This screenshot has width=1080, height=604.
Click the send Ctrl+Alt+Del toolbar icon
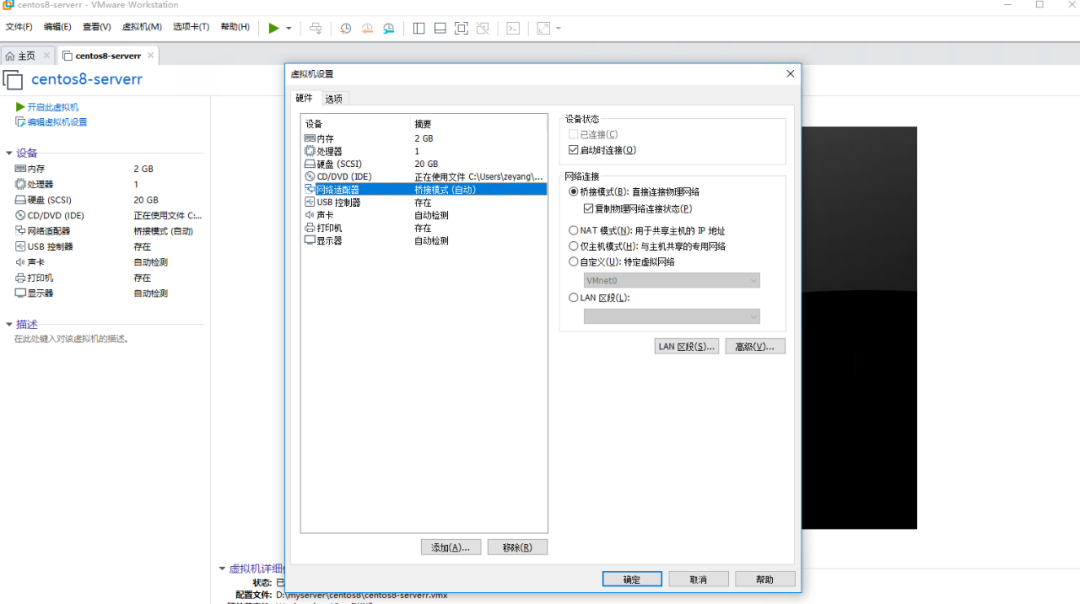tap(315, 28)
